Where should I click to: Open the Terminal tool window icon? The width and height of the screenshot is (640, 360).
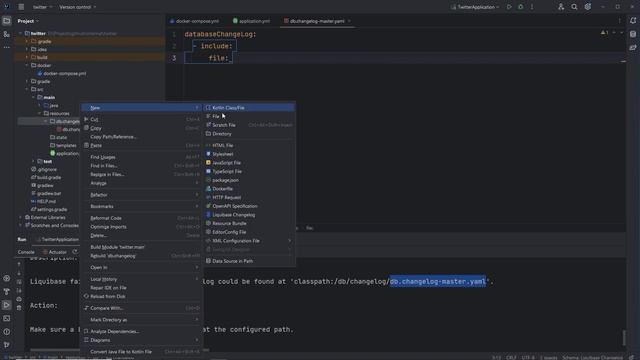pos(7,318)
